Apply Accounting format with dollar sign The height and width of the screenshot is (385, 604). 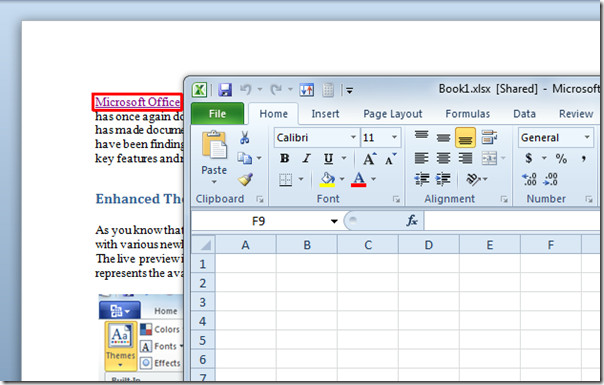529,158
